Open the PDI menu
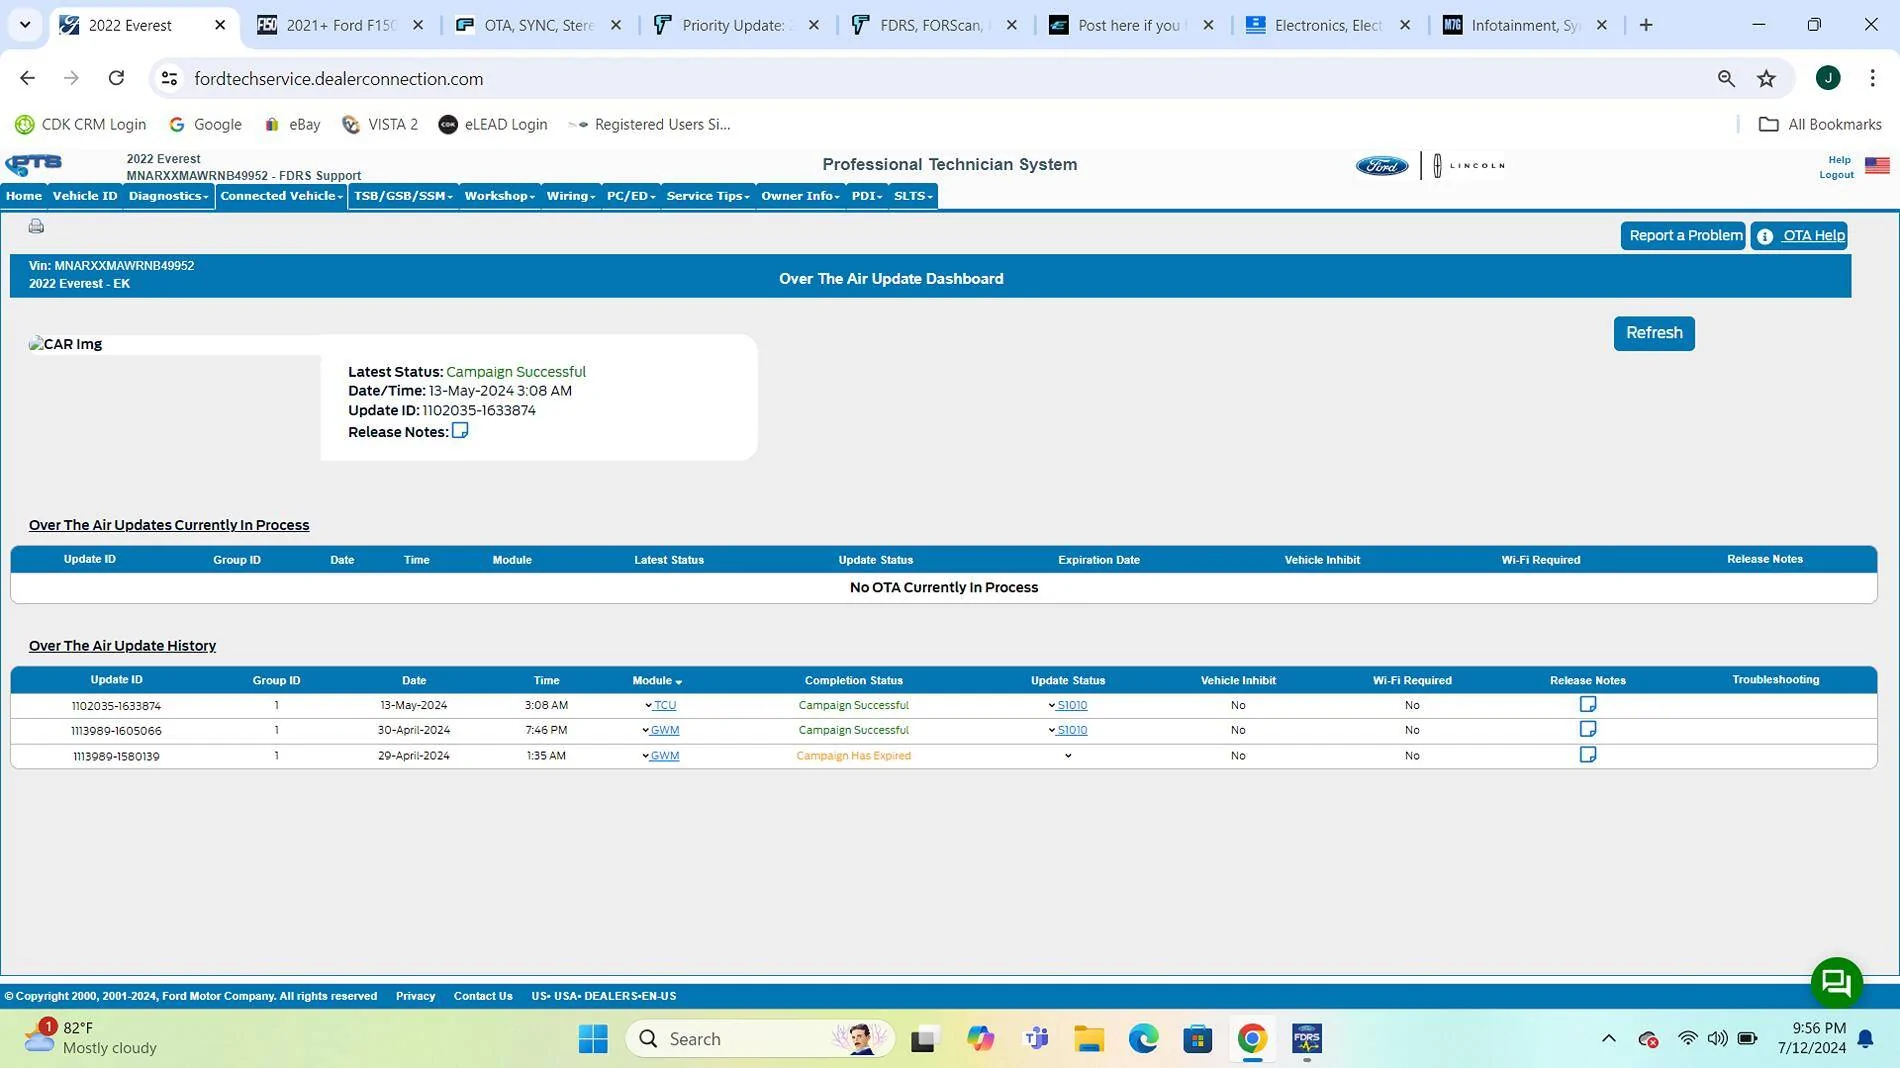This screenshot has width=1900, height=1068. (x=866, y=196)
